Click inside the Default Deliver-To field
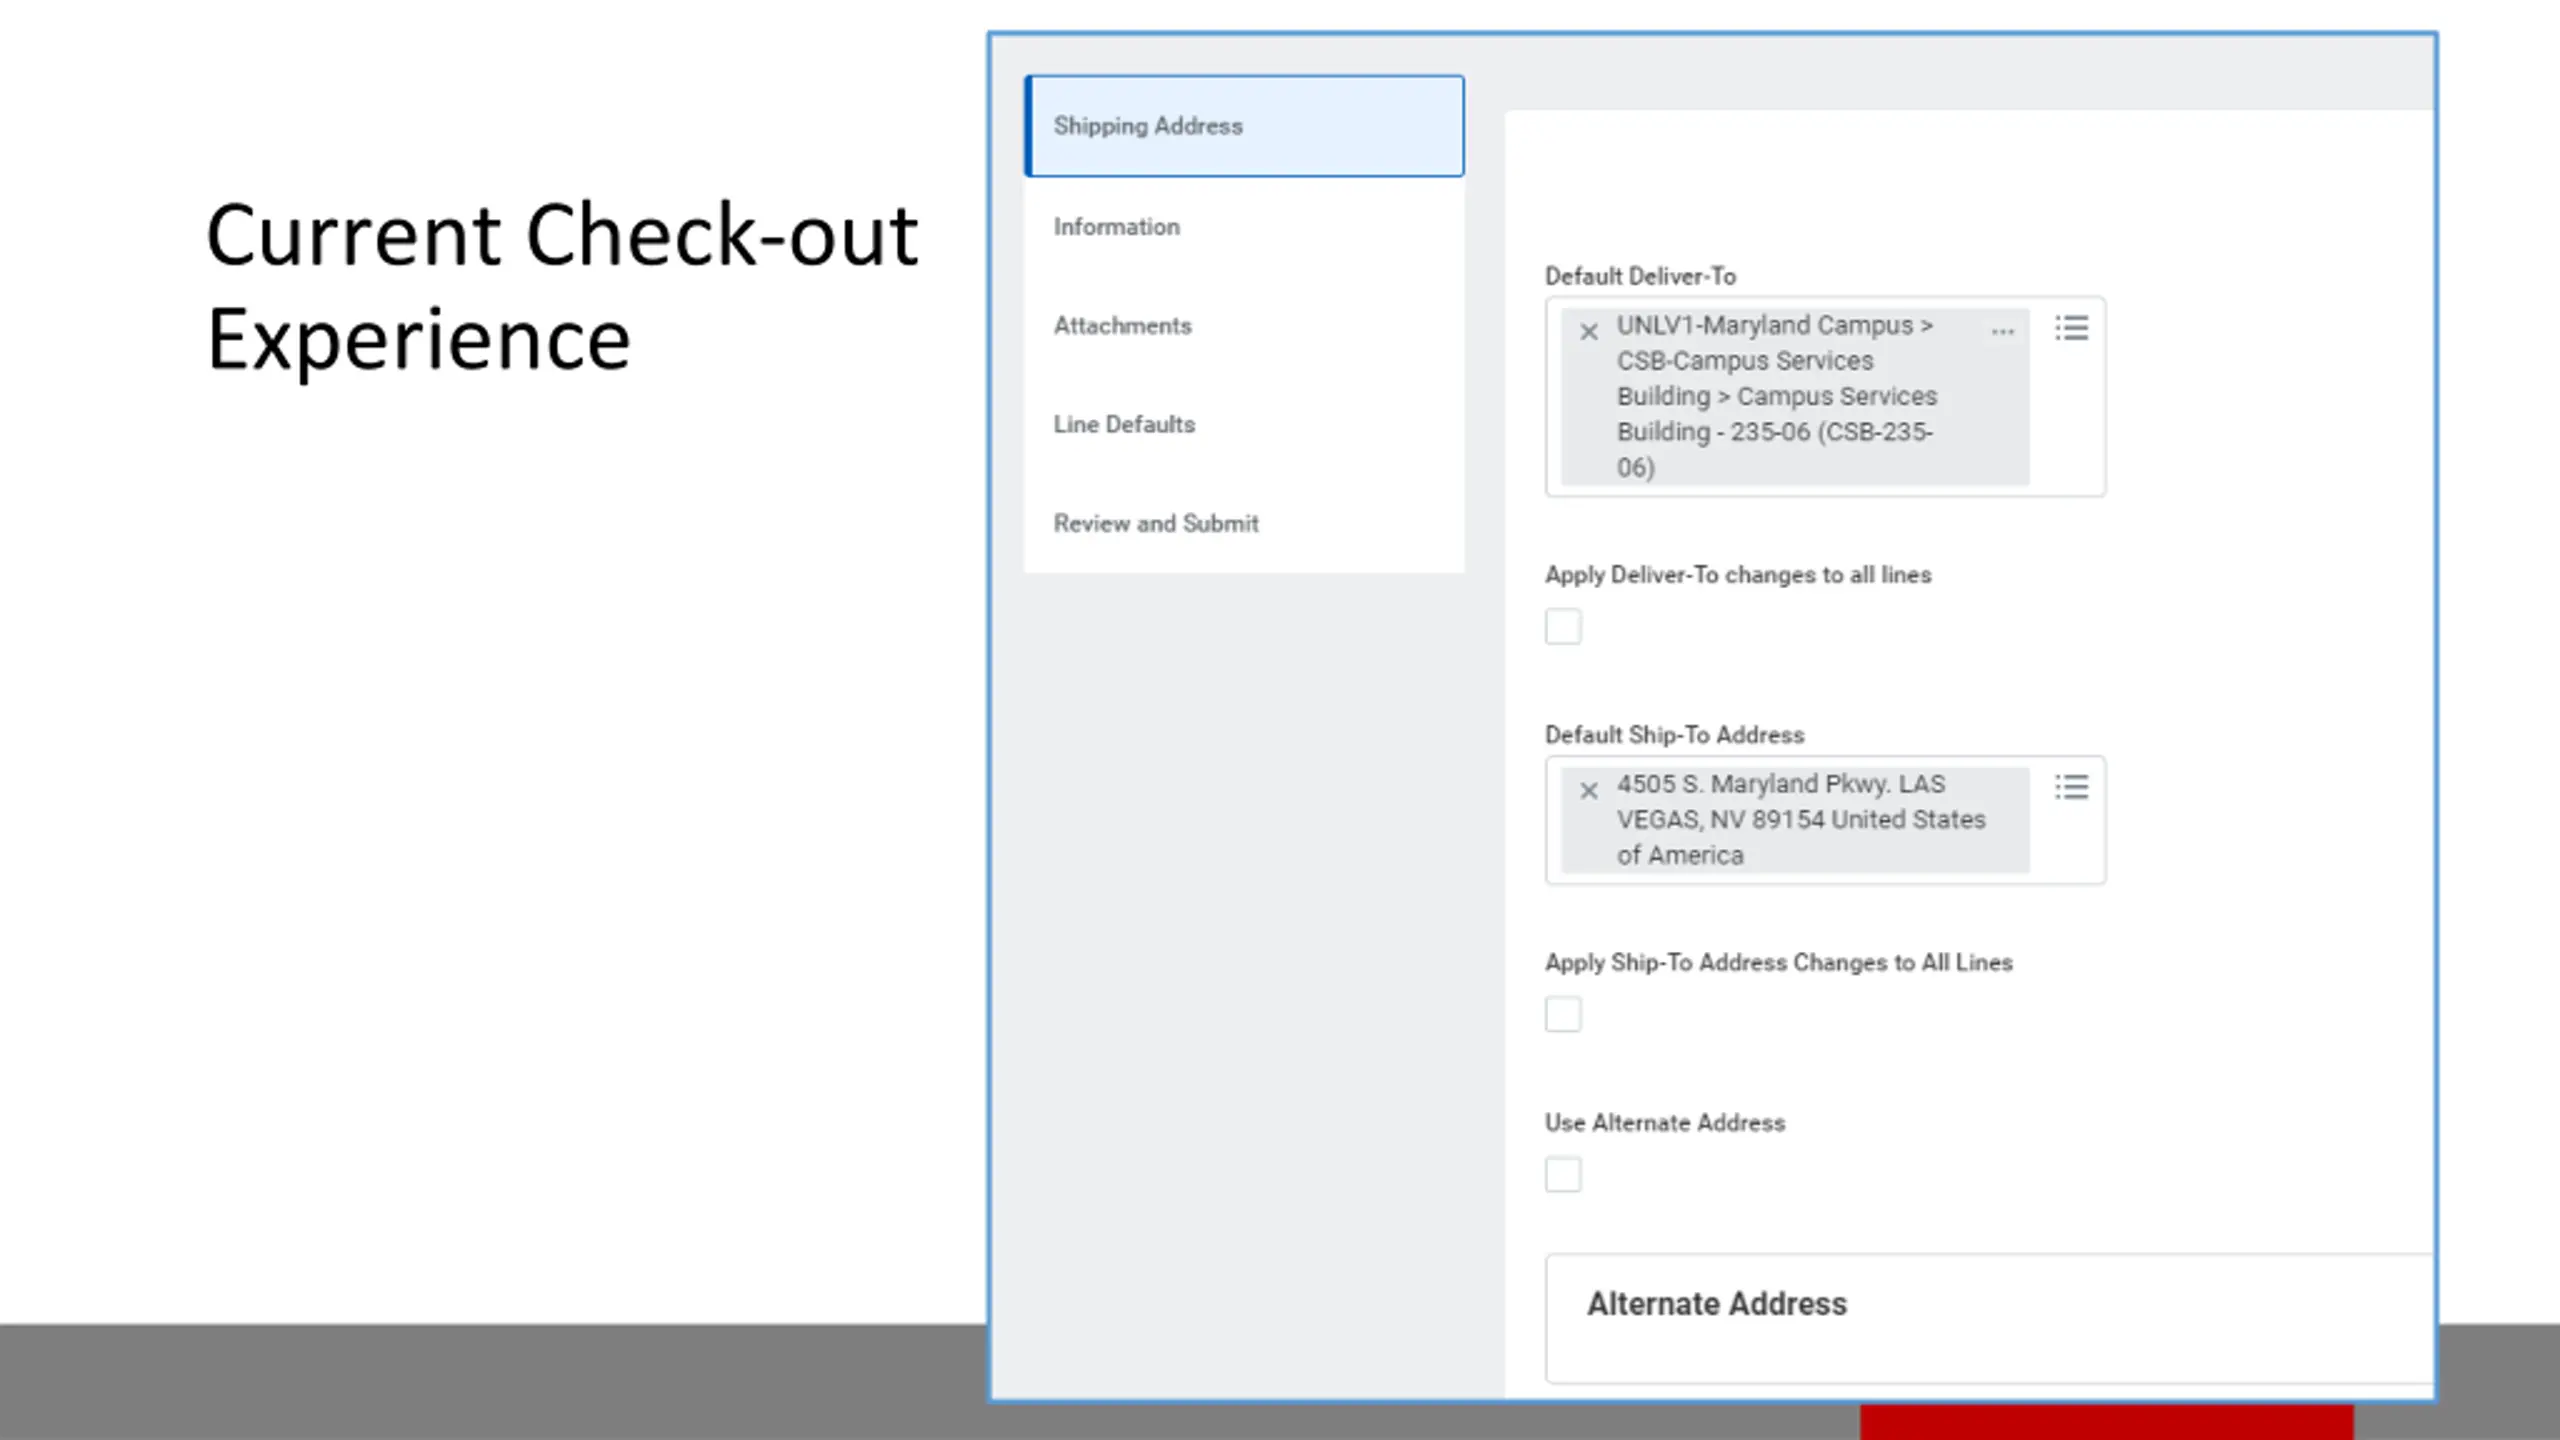 tap(1825, 397)
